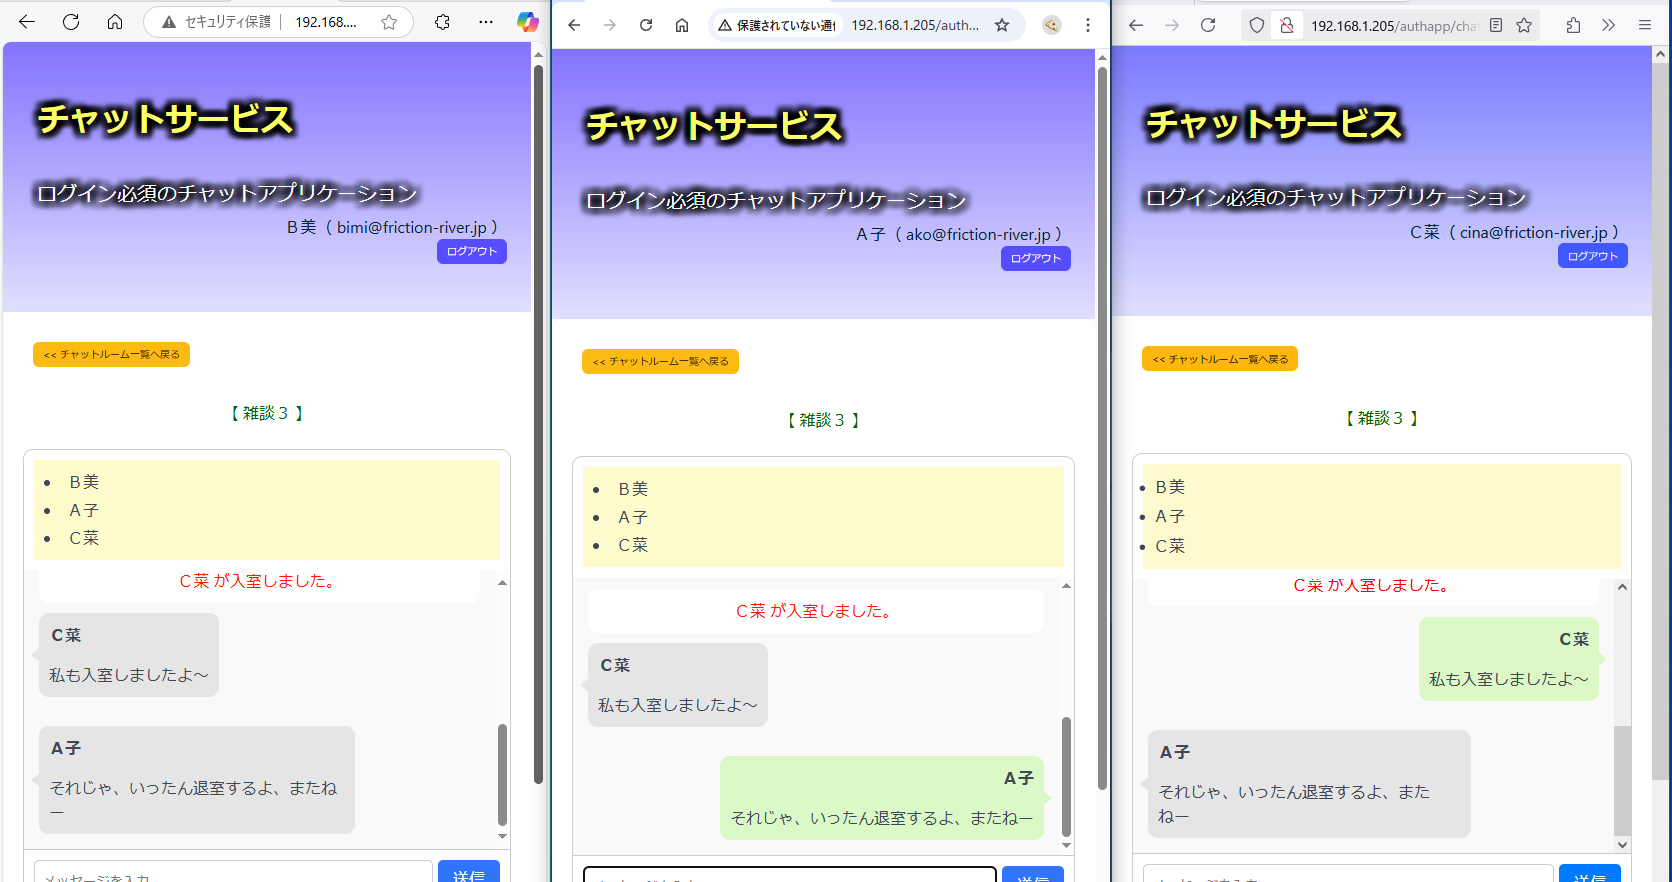The width and height of the screenshot is (1672, 882).
Task: Open Chrome three-dot menu
Action: click(x=1088, y=25)
